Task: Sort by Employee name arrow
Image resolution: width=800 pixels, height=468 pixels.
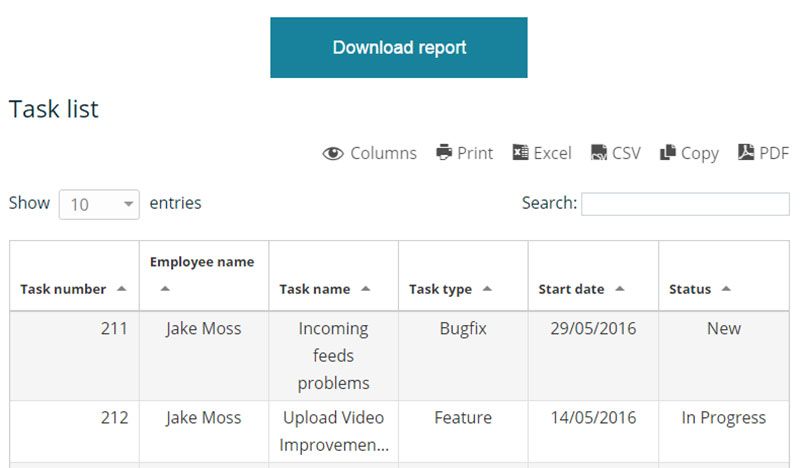Action: pyautogui.click(x=165, y=289)
